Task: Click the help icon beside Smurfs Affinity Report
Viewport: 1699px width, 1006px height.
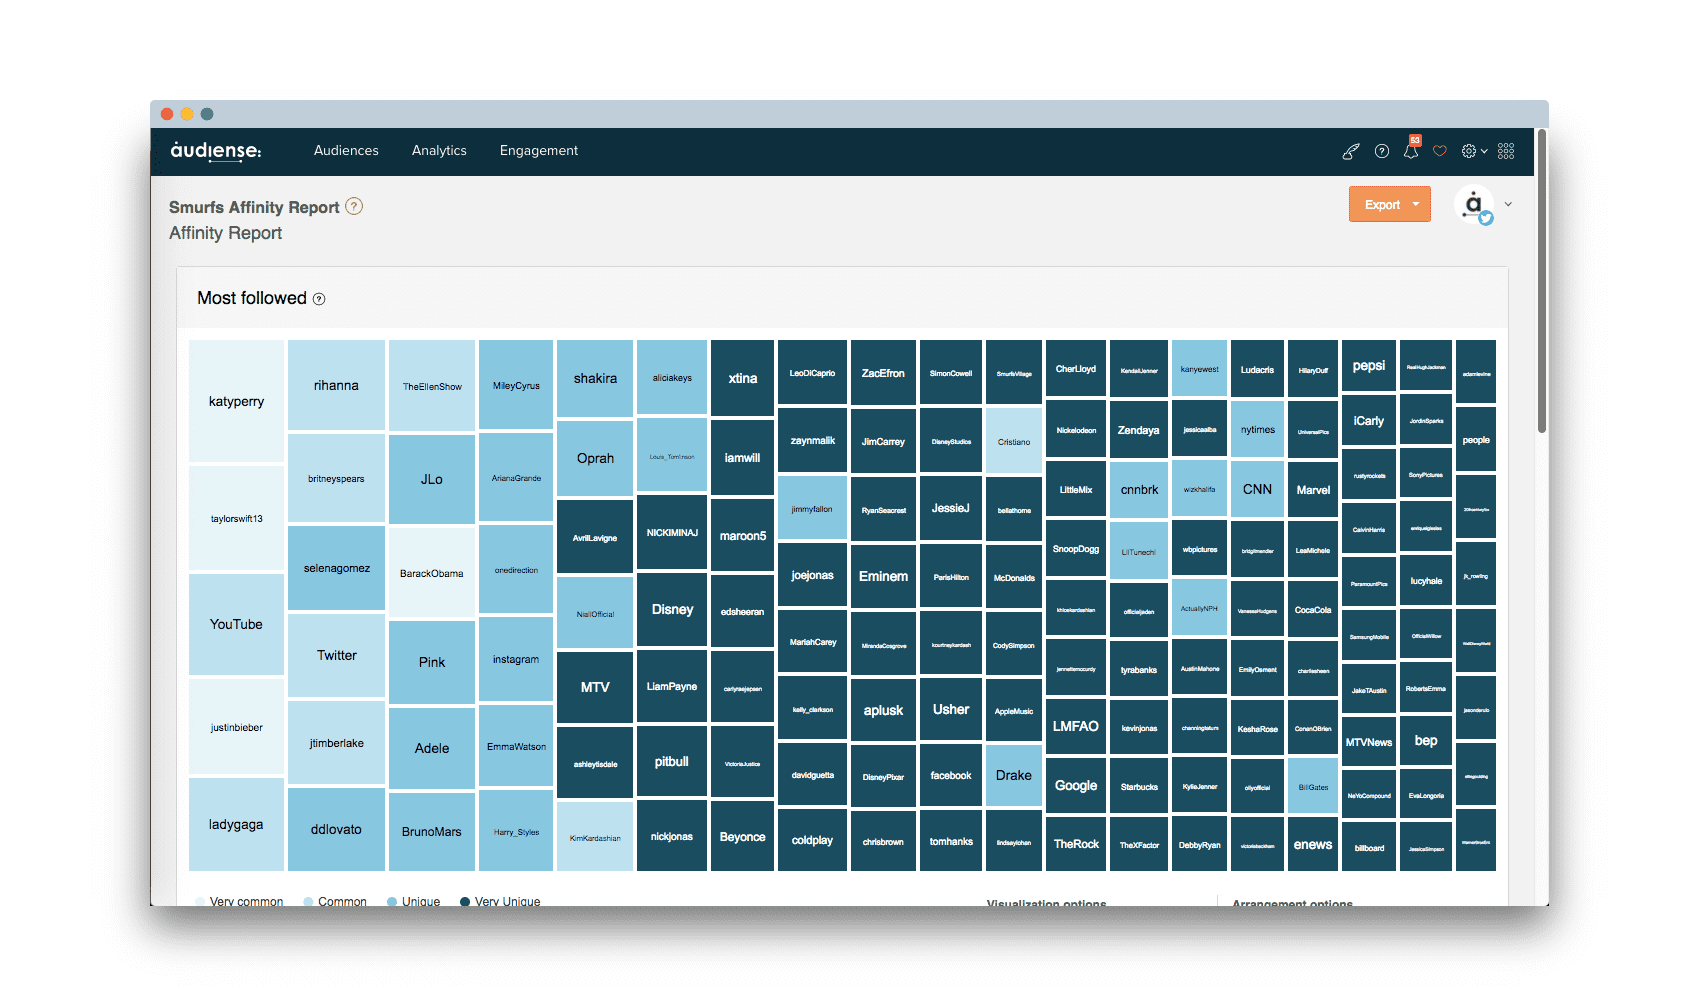Action: (354, 206)
